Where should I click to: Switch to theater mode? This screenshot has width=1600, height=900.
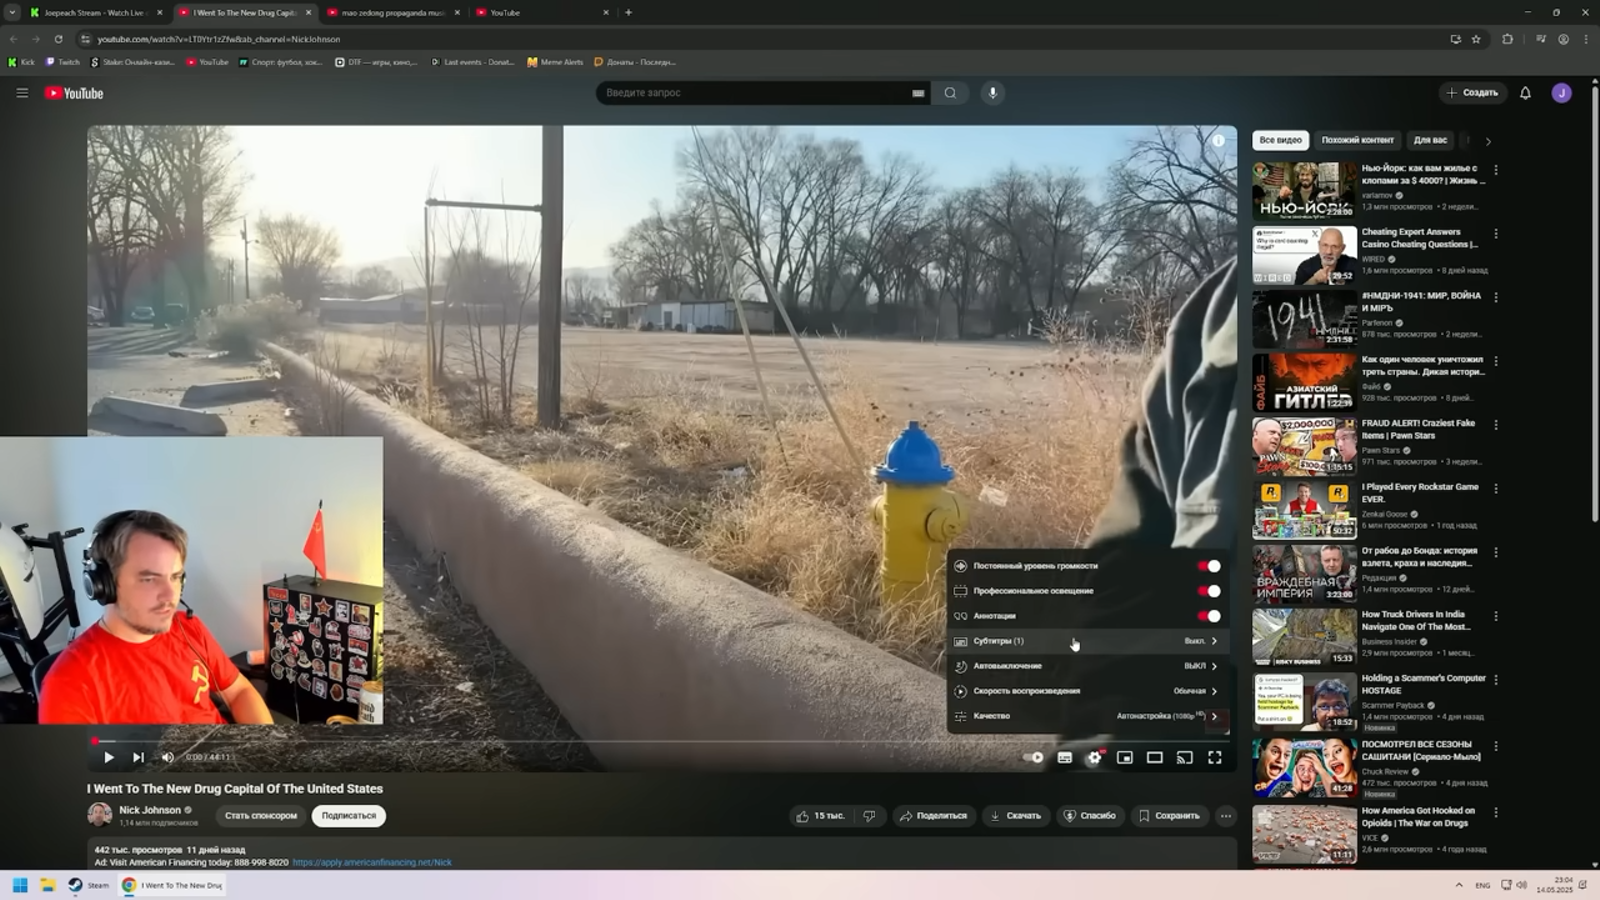click(1155, 757)
